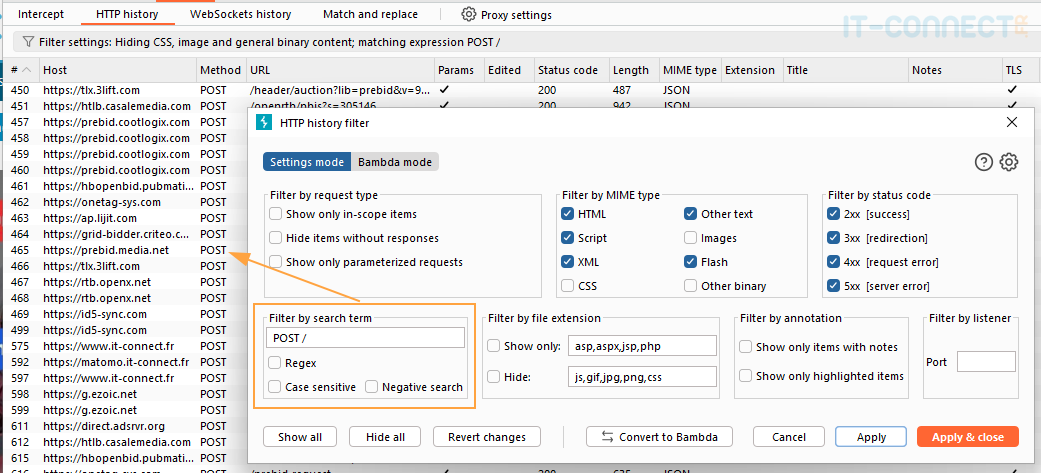Toggle the Images MIME type checkbox
The height and width of the screenshot is (473, 1041).
691,238
